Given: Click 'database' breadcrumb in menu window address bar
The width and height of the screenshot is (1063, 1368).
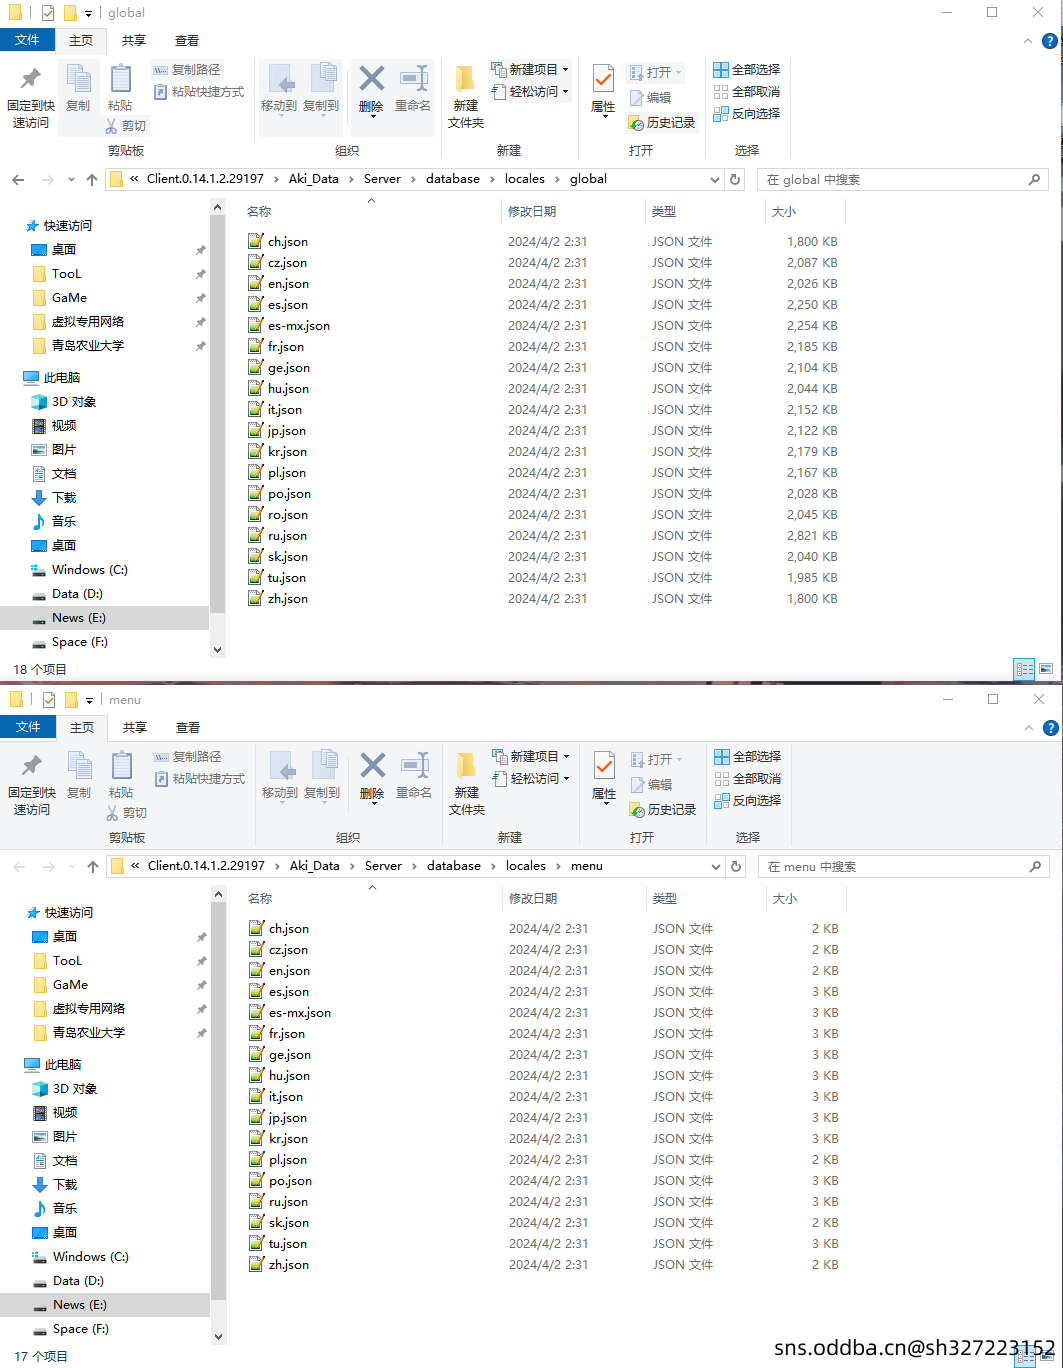Looking at the screenshot, I should (454, 866).
